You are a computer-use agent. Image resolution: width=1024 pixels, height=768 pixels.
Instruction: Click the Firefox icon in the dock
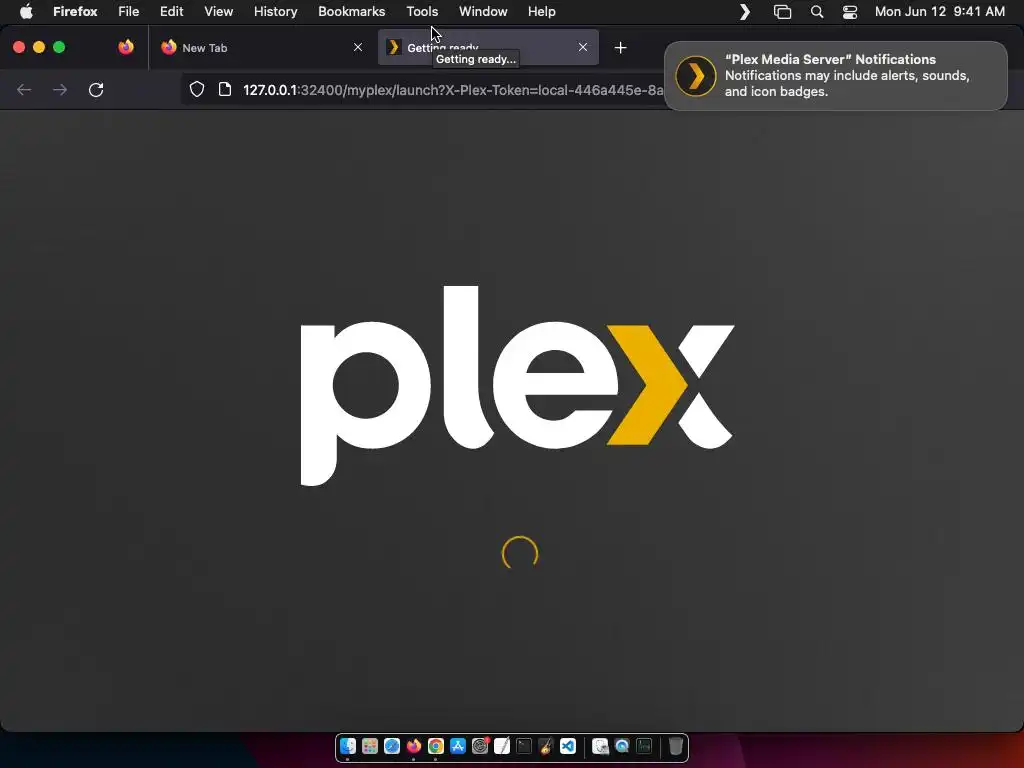(414, 746)
